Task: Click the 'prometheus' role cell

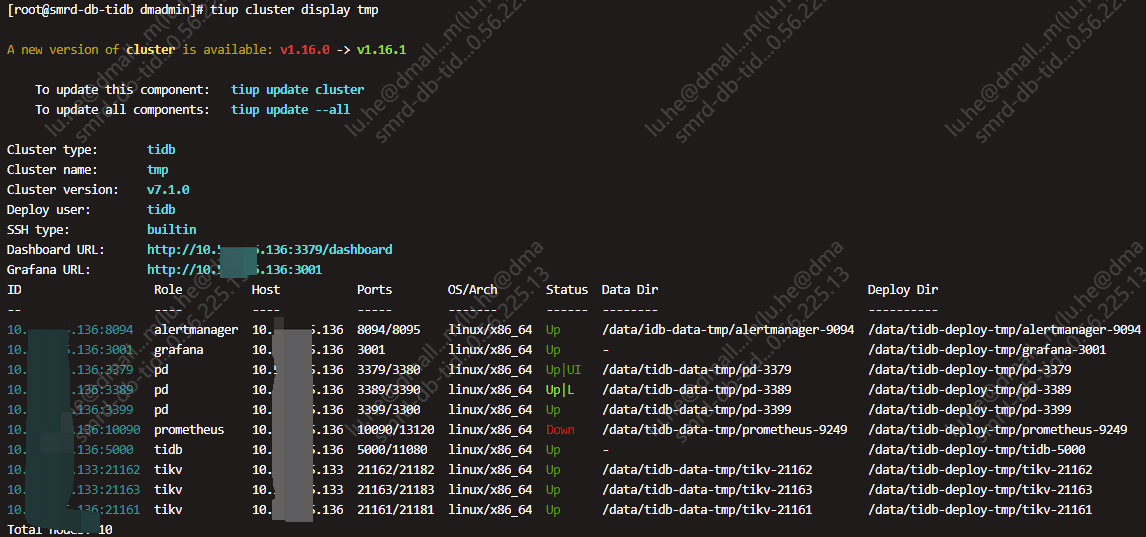Action: coord(189,430)
